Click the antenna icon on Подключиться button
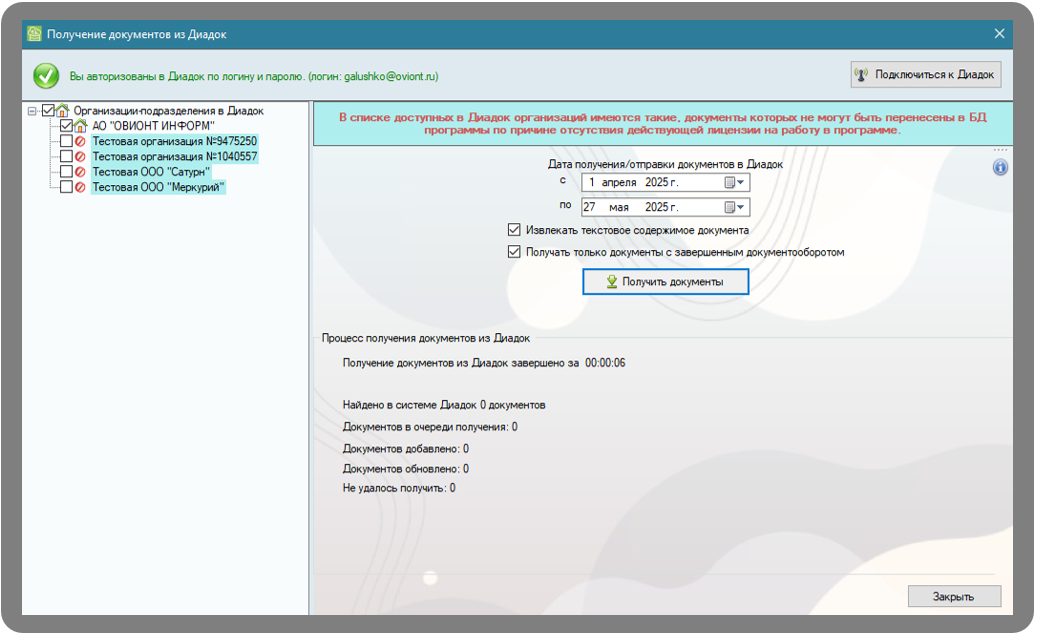This screenshot has width=1039, height=637. [x=861, y=75]
